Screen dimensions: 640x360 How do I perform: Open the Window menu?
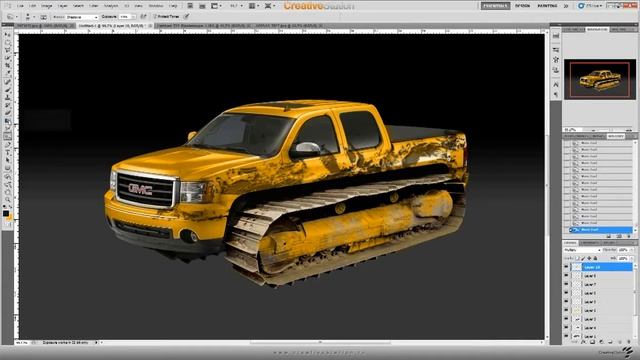click(156, 6)
